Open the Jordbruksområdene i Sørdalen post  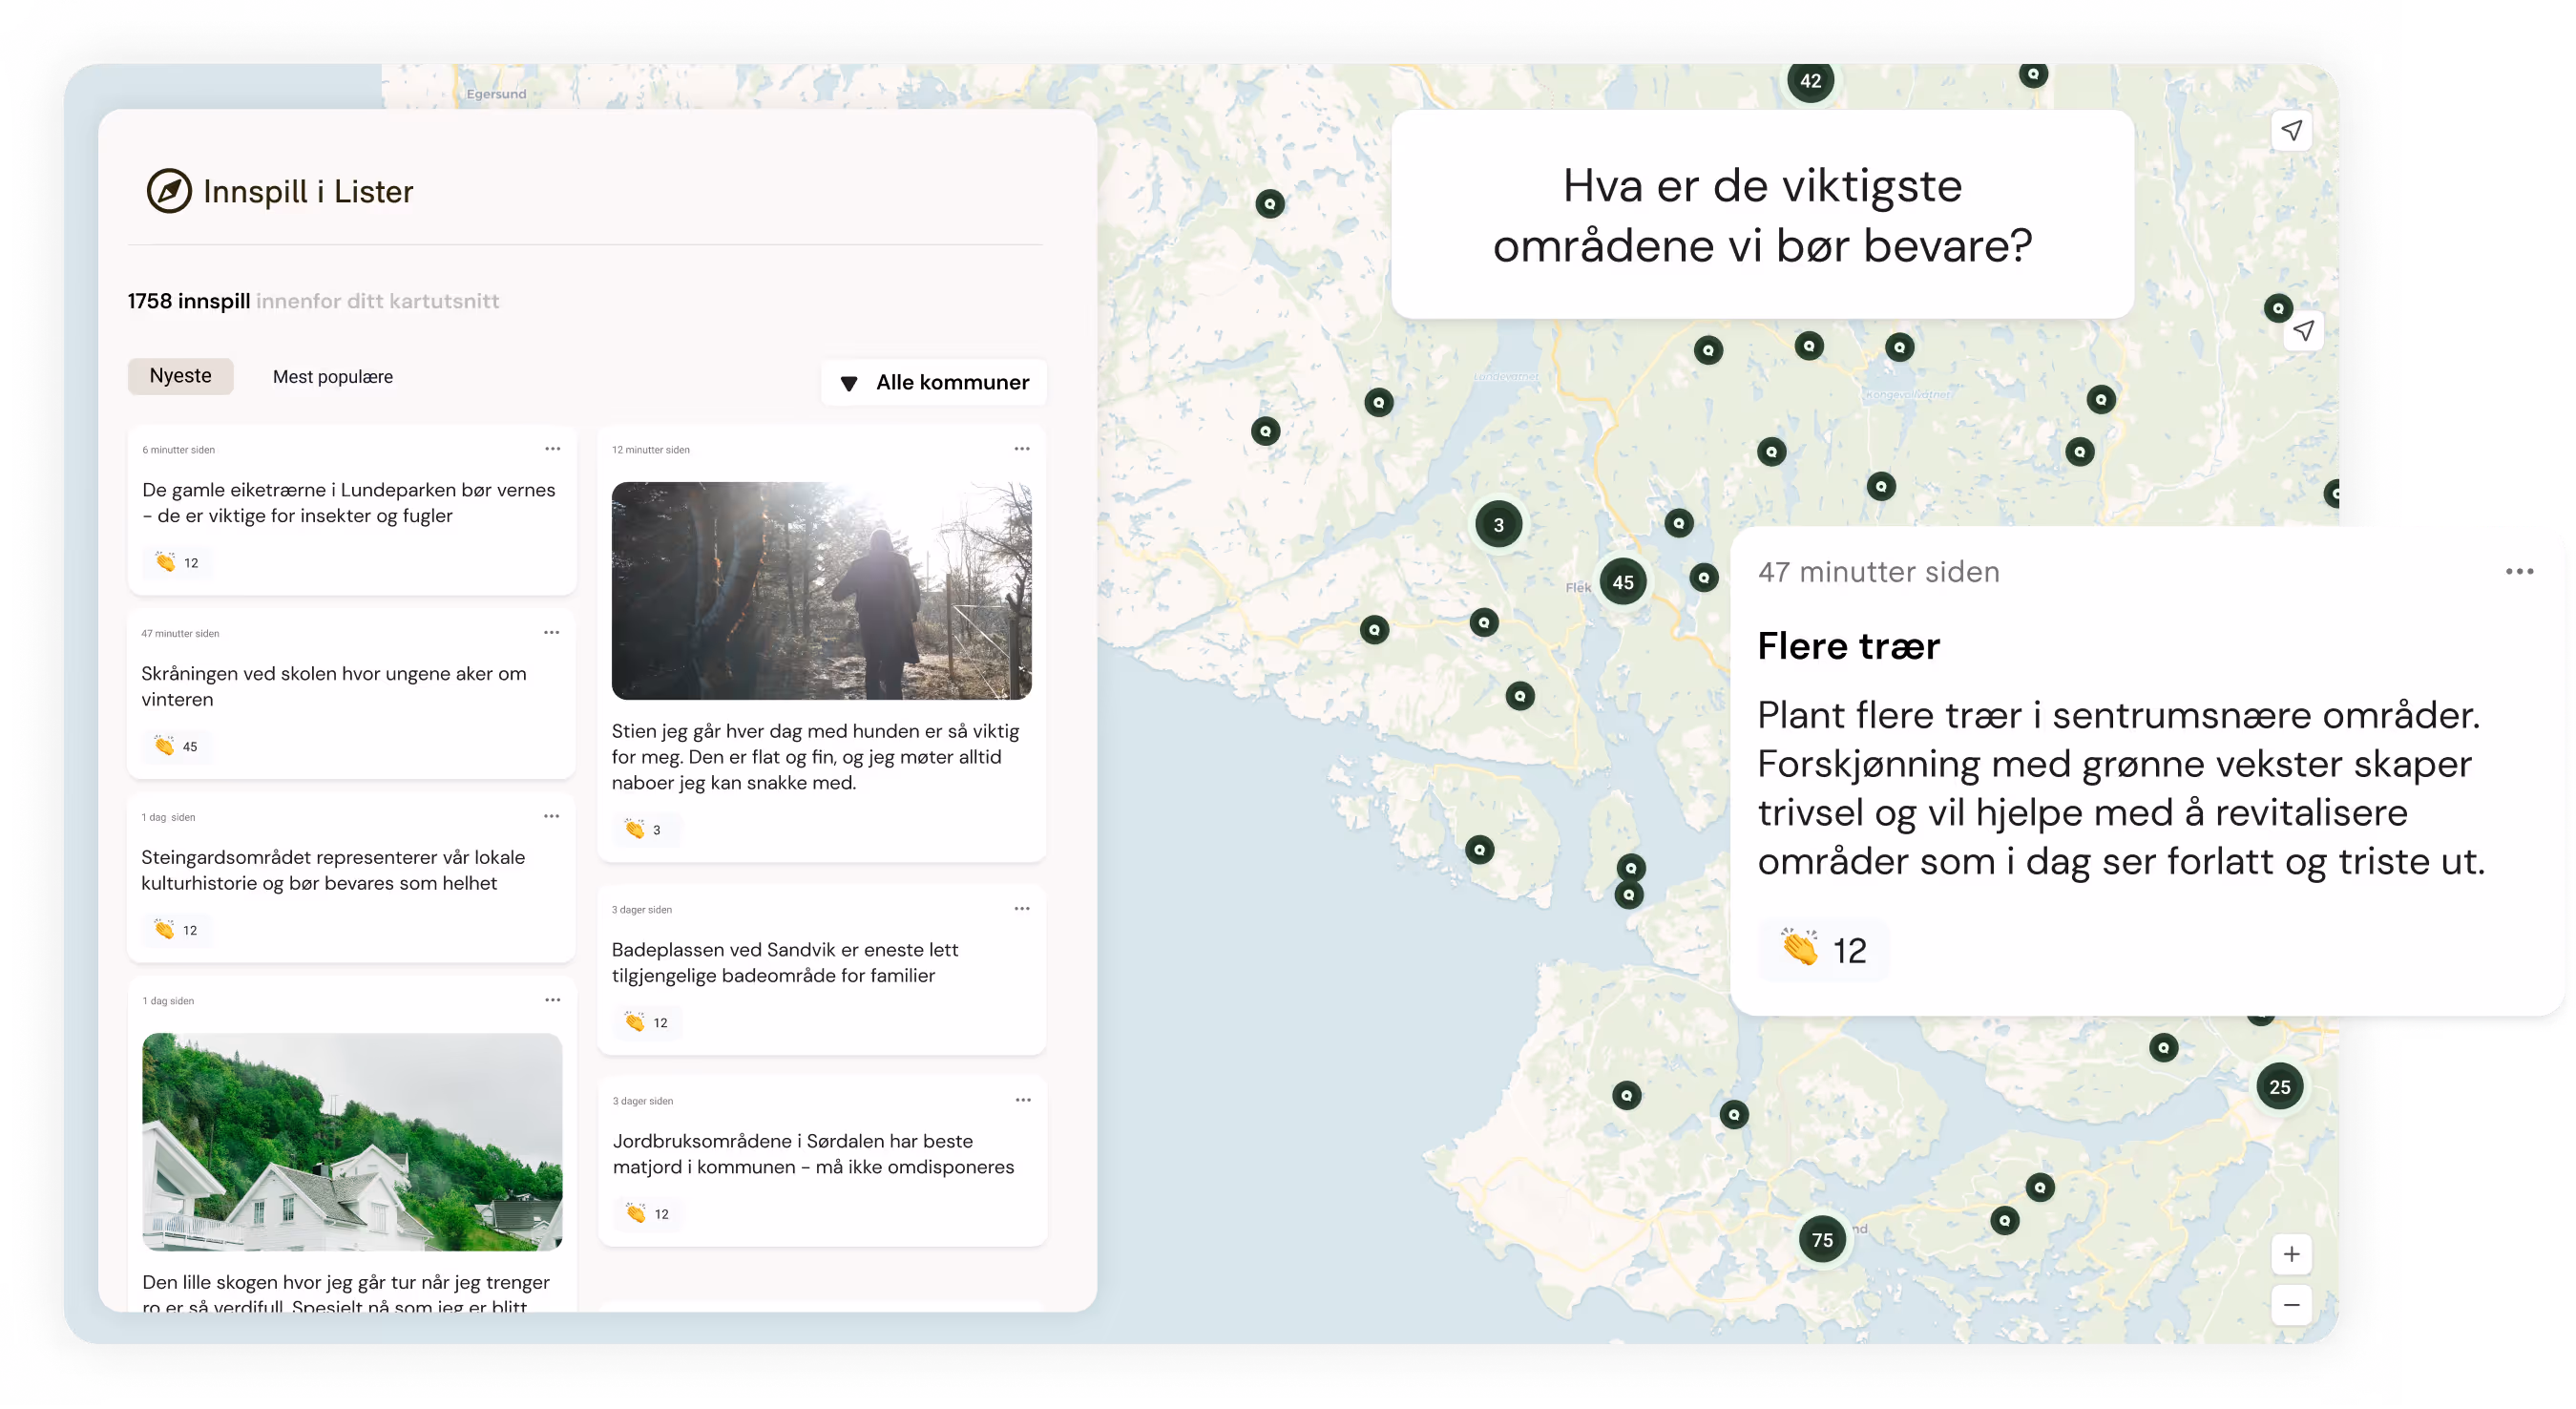[x=812, y=1153]
